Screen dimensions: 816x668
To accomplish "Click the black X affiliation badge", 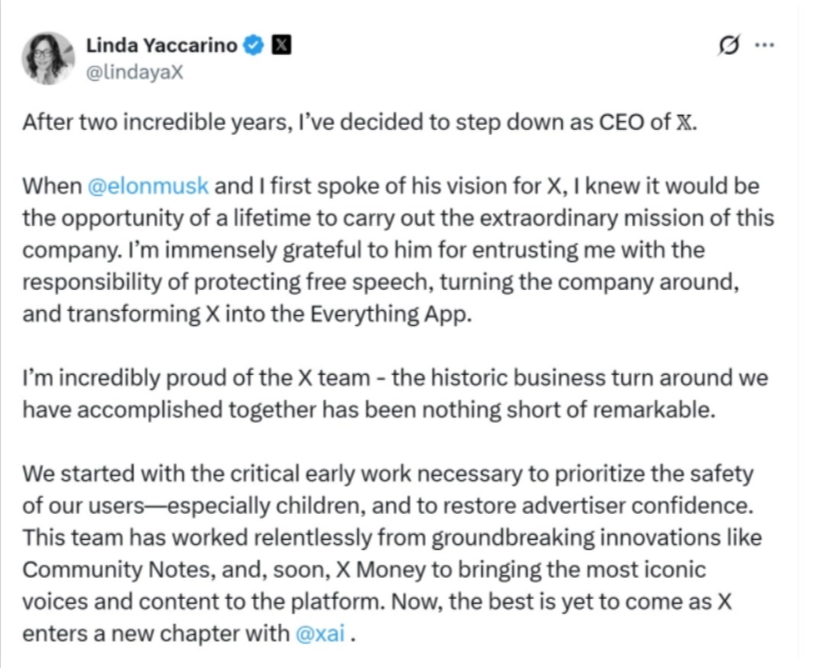I will click(x=282, y=45).
